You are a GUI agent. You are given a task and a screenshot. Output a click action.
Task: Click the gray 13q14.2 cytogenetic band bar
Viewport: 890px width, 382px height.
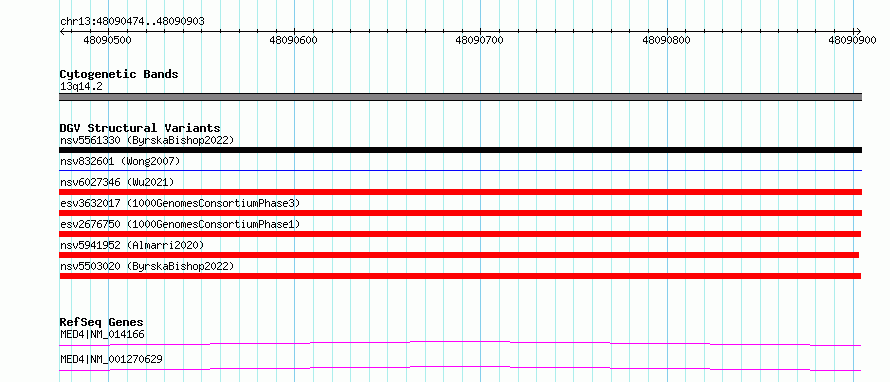(x=461, y=97)
